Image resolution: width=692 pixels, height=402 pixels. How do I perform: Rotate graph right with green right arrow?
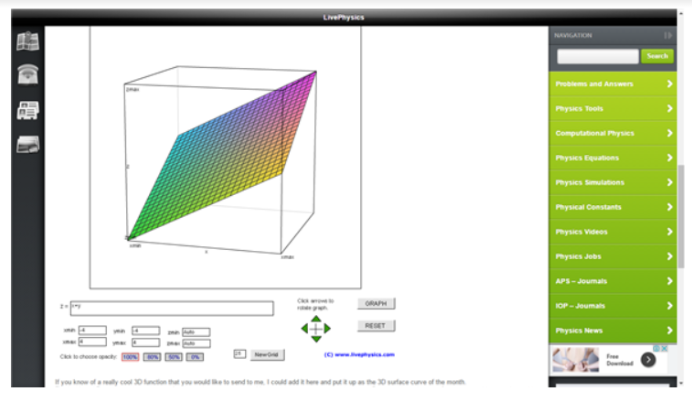tap(327, 328)
